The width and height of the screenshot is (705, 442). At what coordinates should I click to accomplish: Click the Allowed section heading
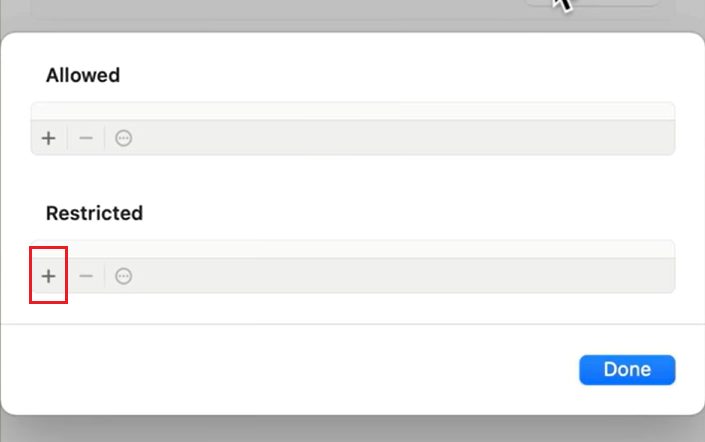point(83,75)
